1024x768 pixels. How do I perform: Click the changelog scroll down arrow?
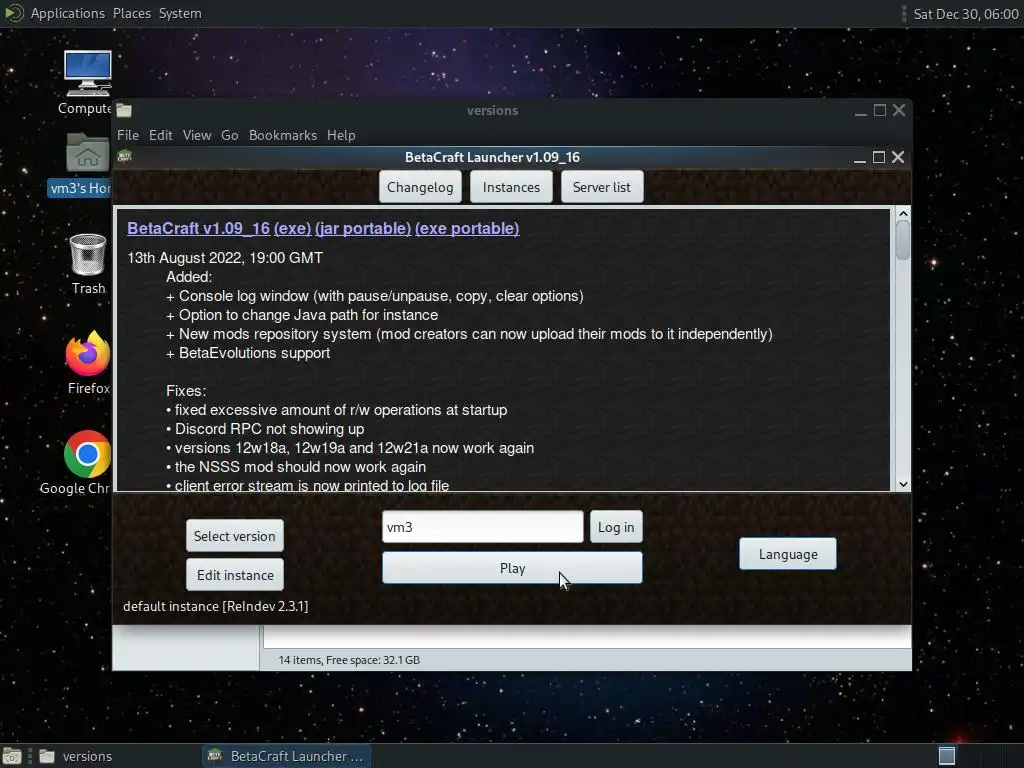point(903,485)
